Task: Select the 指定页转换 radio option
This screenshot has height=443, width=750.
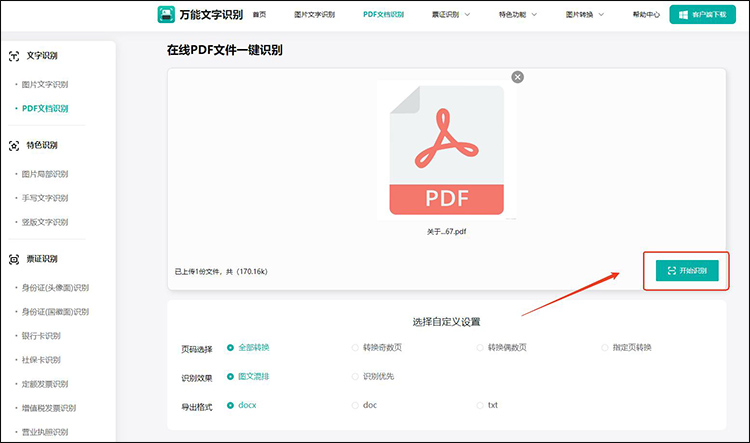Action: pos(627,347)
